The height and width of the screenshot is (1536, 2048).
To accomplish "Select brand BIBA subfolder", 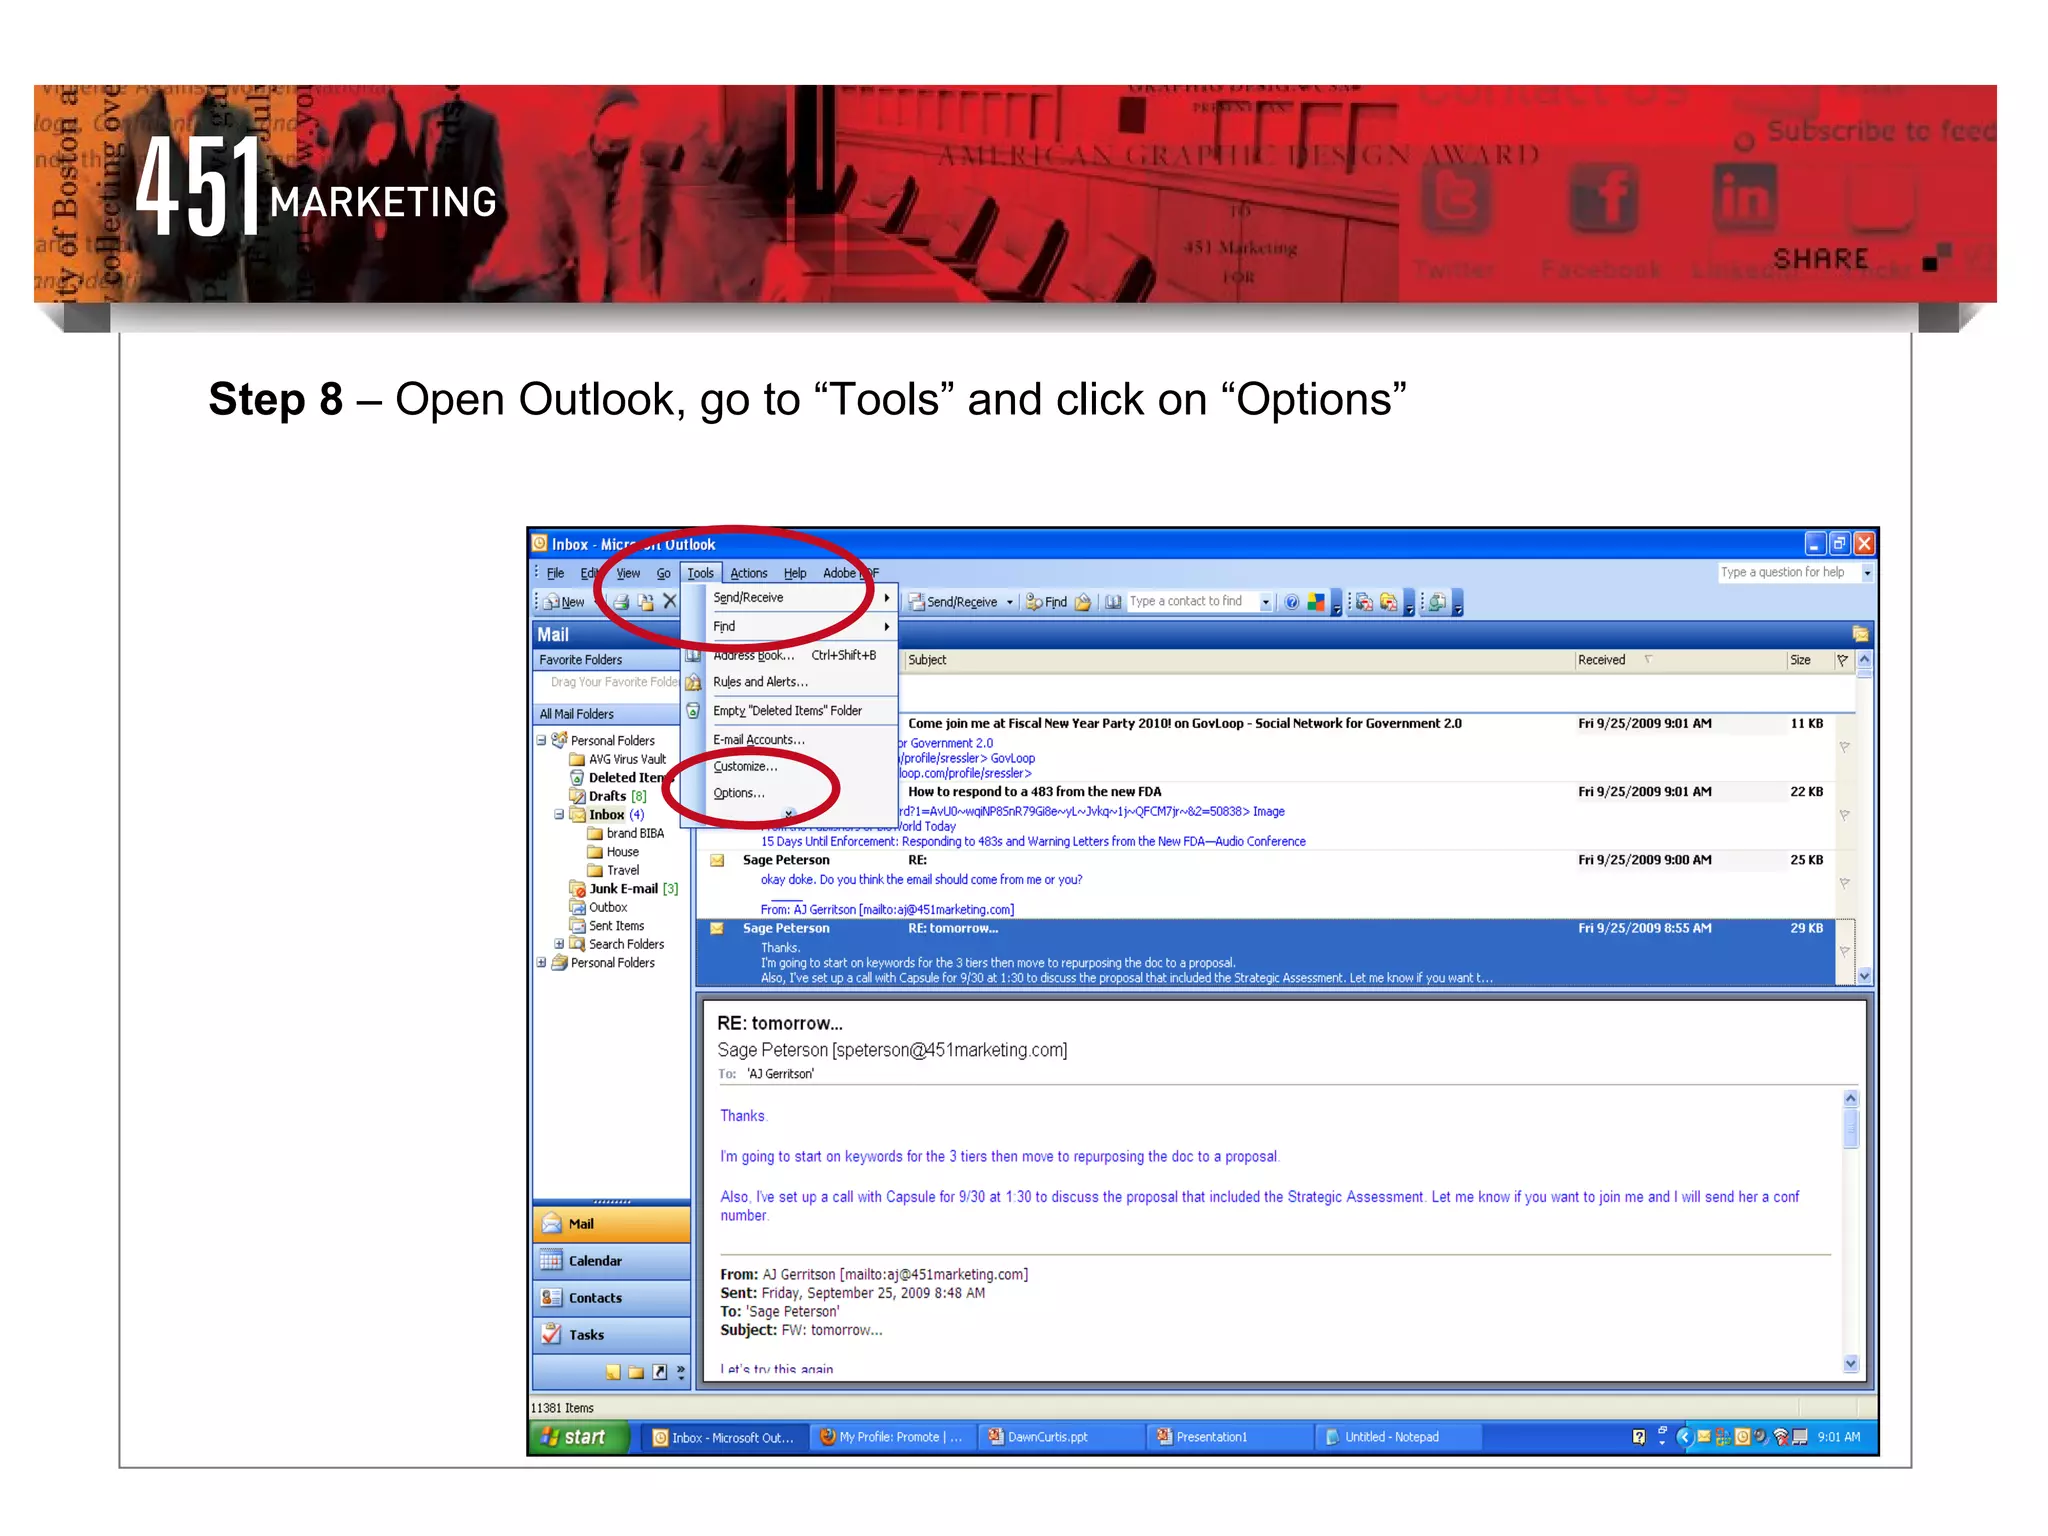I will pos(626,834).
